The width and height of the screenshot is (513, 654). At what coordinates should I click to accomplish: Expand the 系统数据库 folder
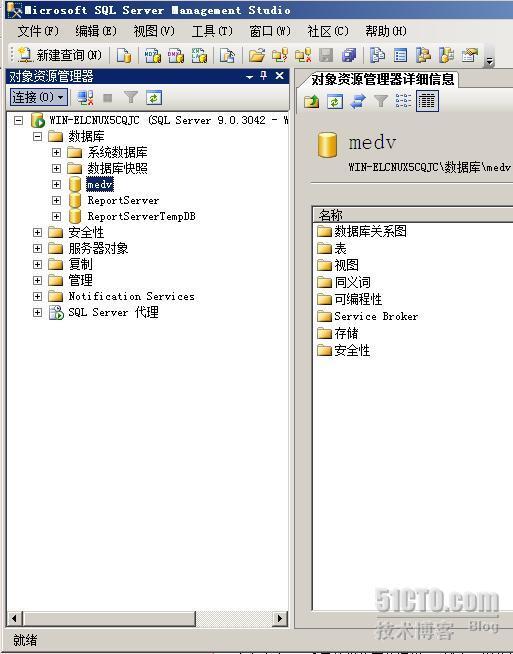[x=56, y=153]
